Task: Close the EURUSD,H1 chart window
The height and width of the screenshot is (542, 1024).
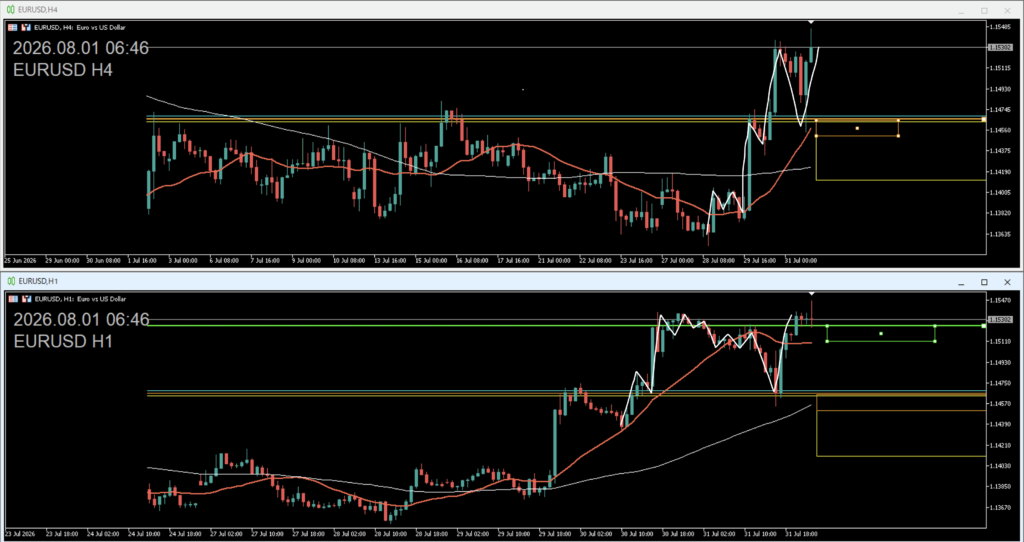Action: (1008, 282)
